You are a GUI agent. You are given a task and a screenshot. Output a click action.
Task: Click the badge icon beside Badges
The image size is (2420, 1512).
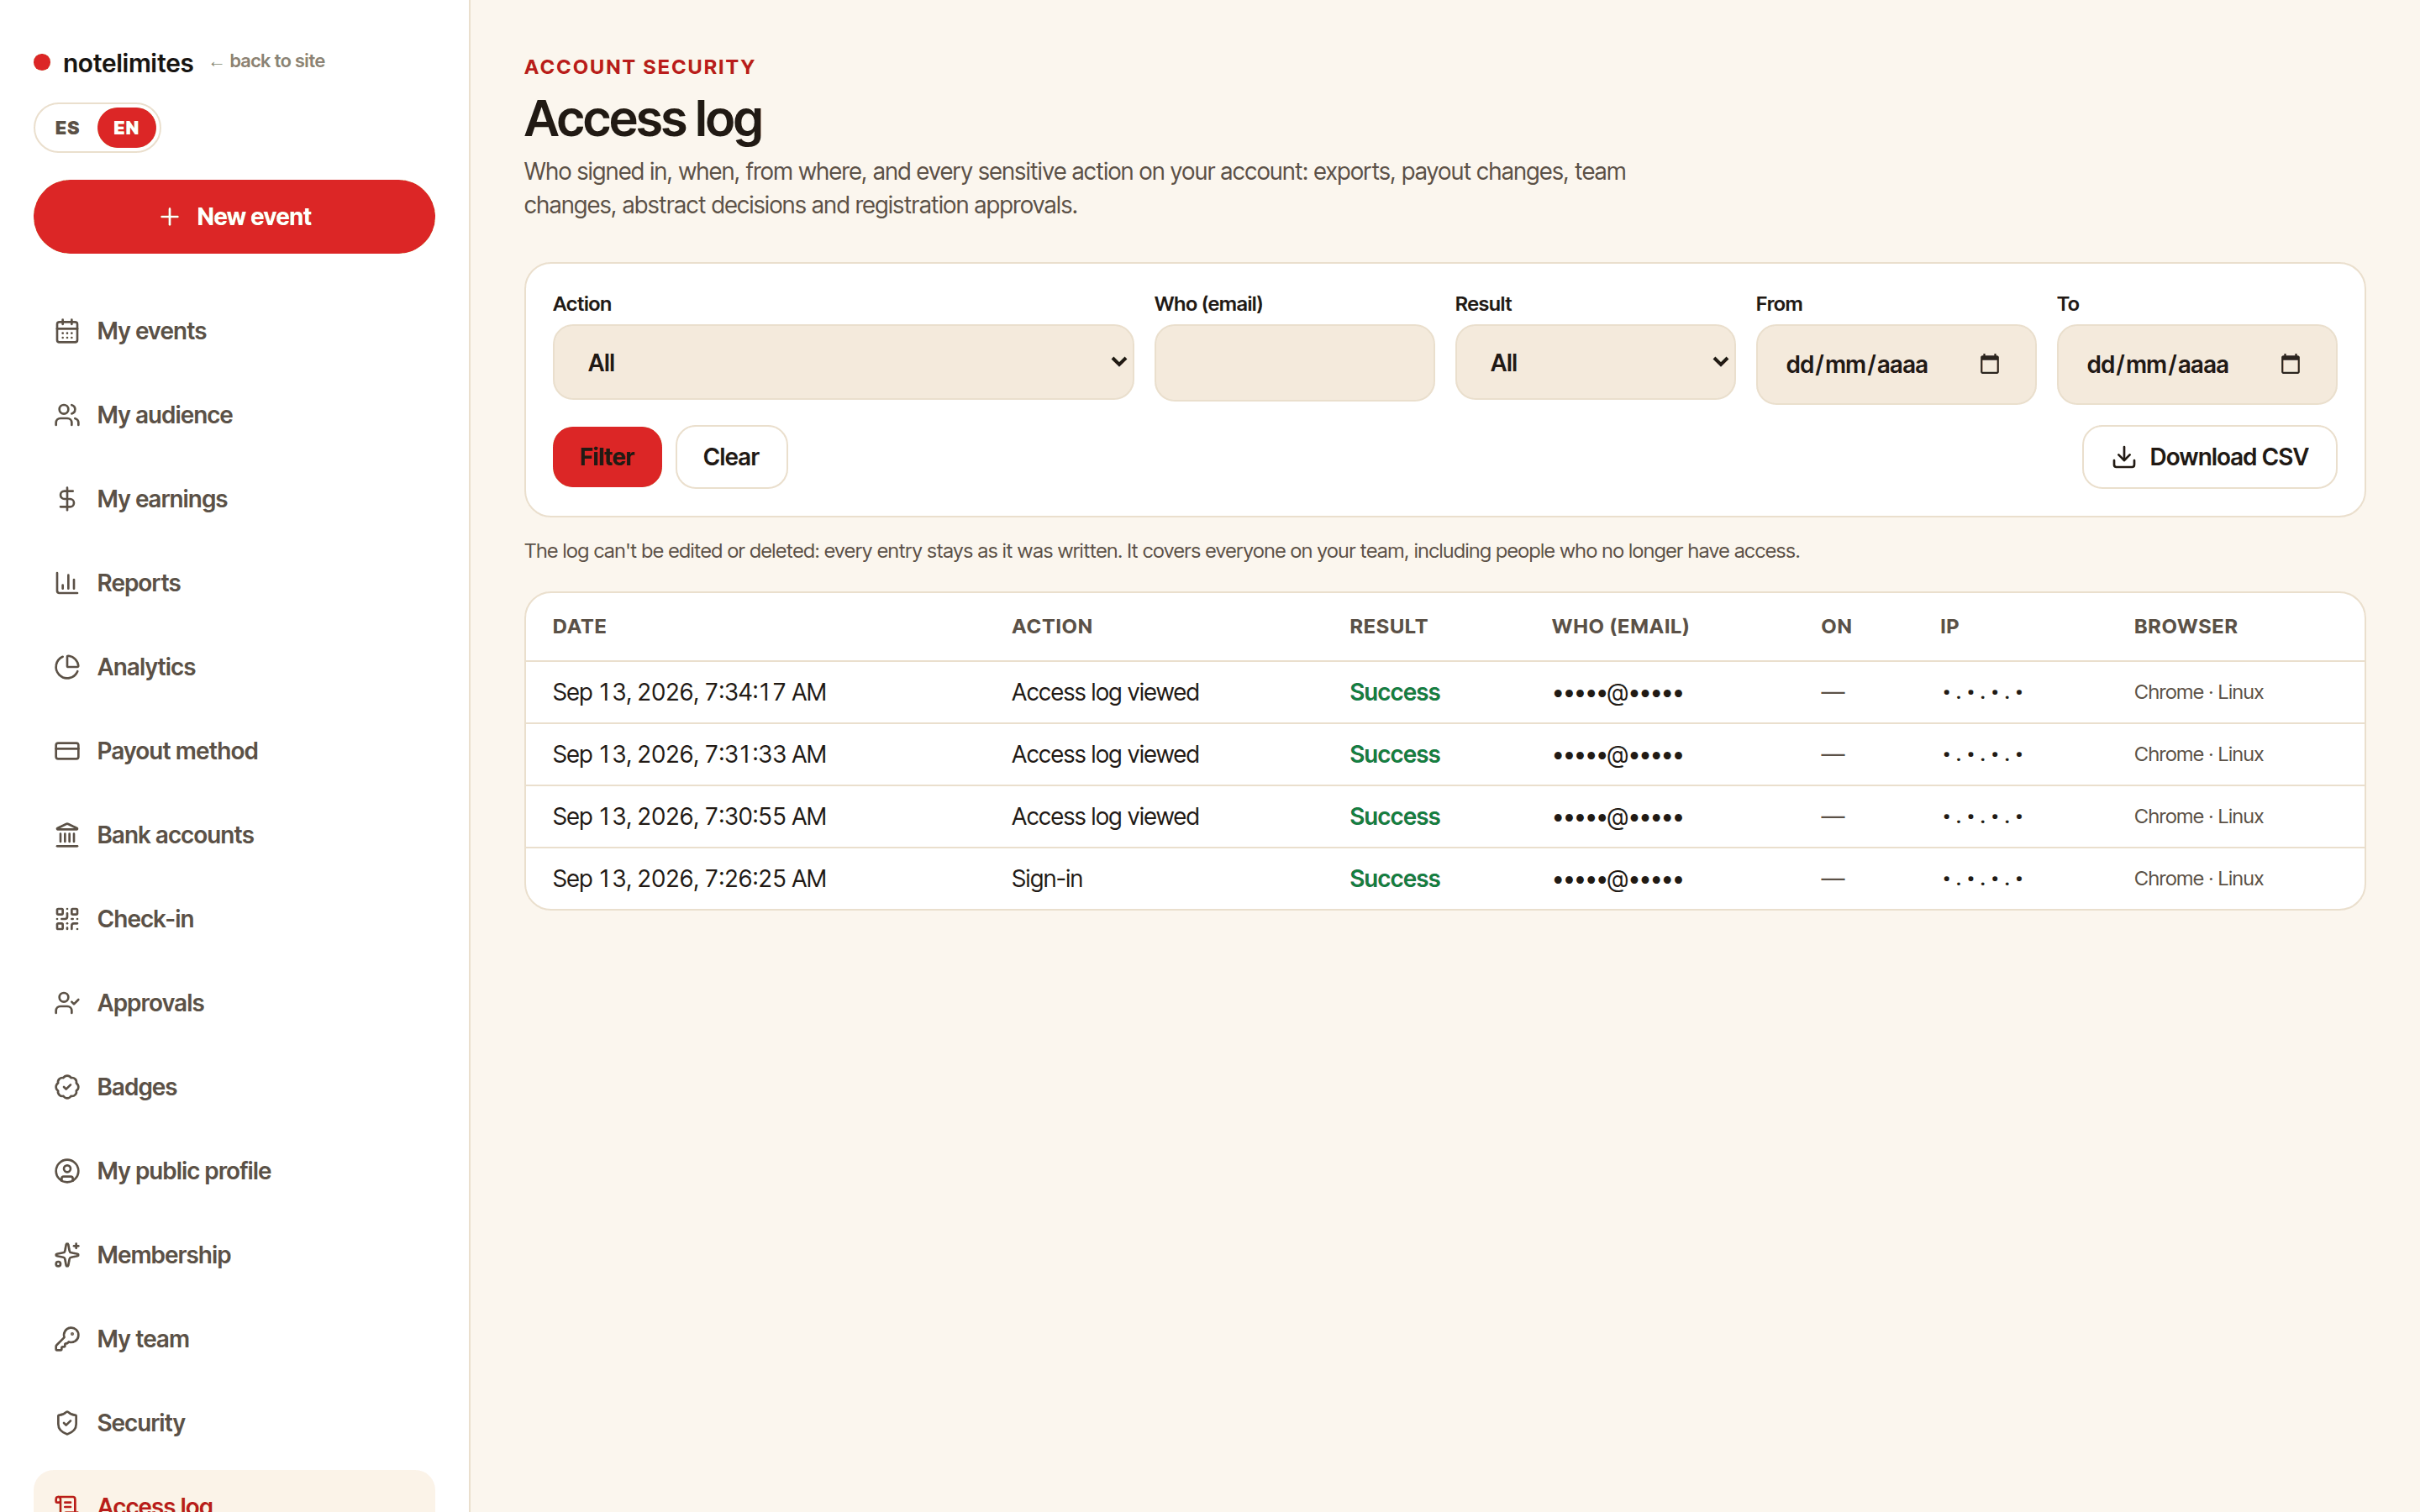point(67,1087)
